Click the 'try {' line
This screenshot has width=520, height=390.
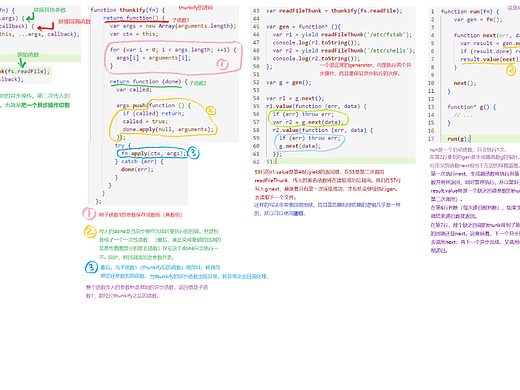tap(123, 145)
